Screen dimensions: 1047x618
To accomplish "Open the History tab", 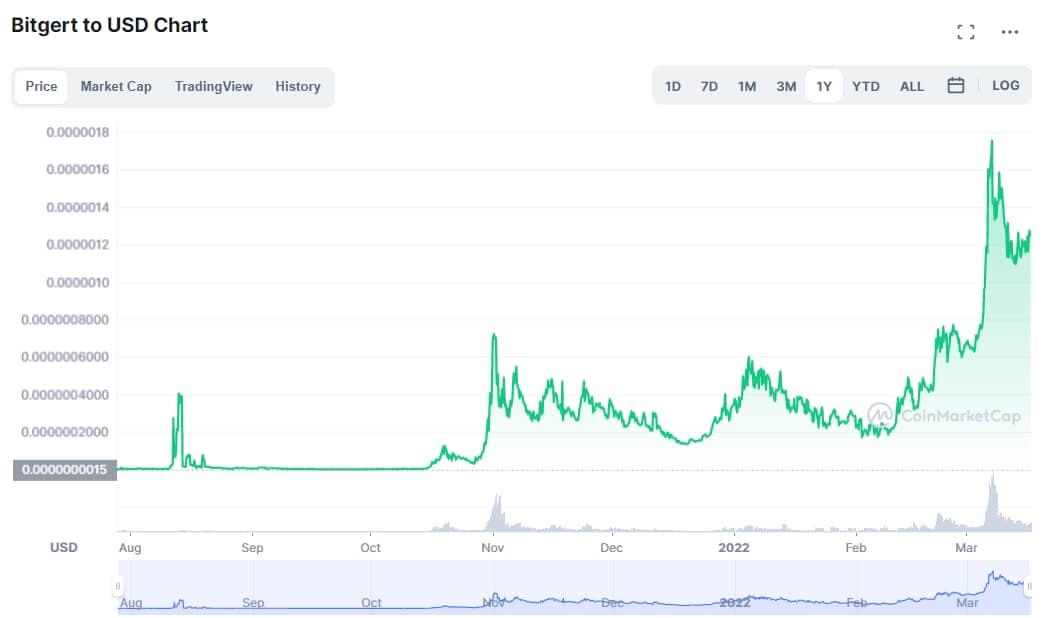I will point(298,87).
